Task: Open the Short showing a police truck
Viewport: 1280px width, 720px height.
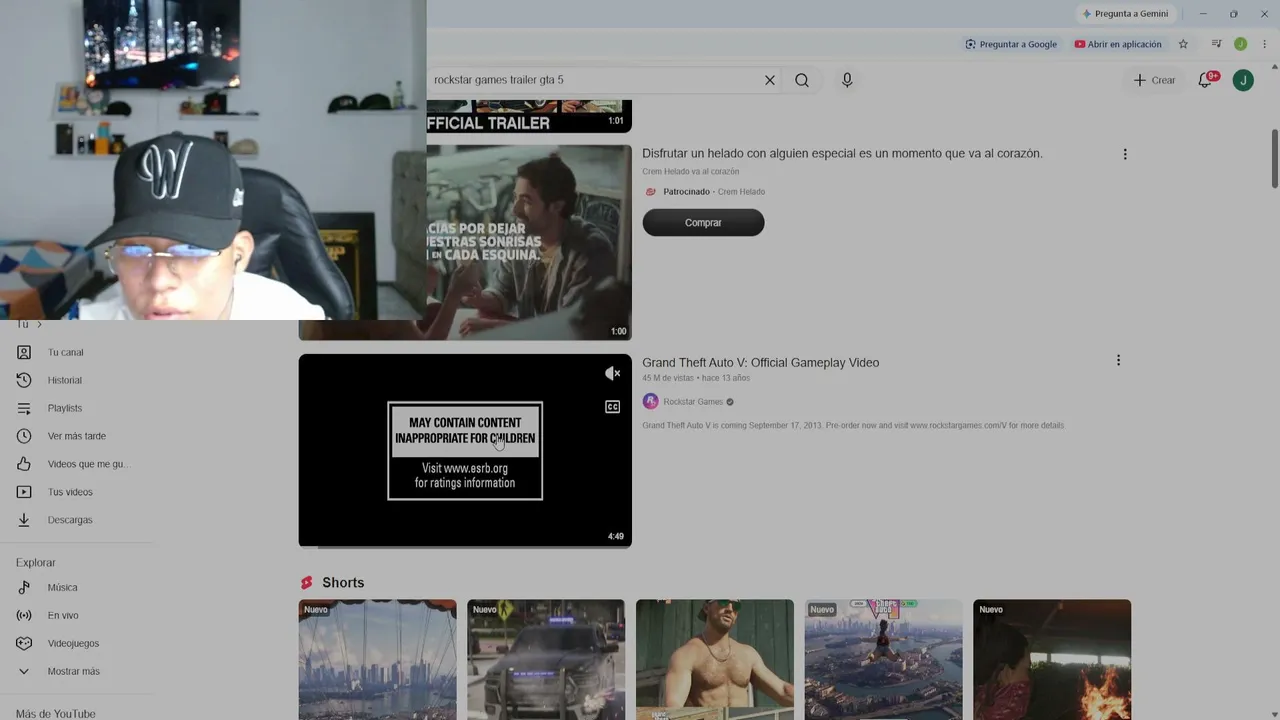Action: [546, 660]
